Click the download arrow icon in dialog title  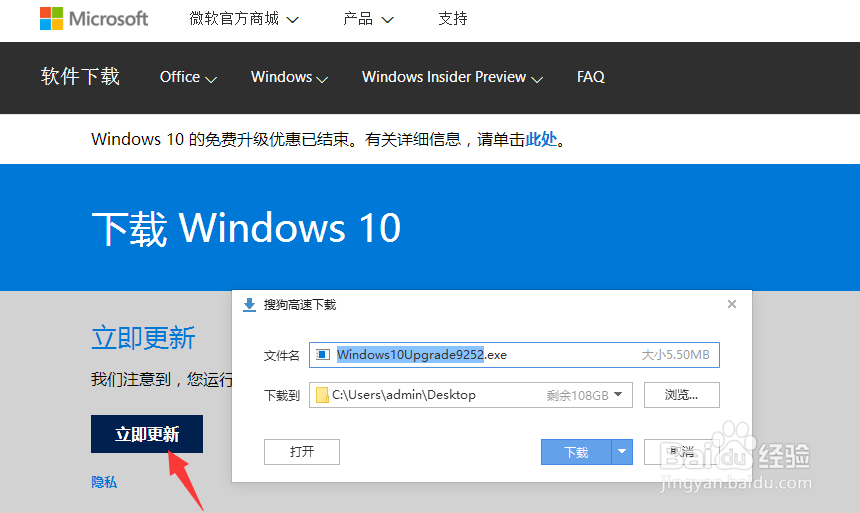pos(250,305)
